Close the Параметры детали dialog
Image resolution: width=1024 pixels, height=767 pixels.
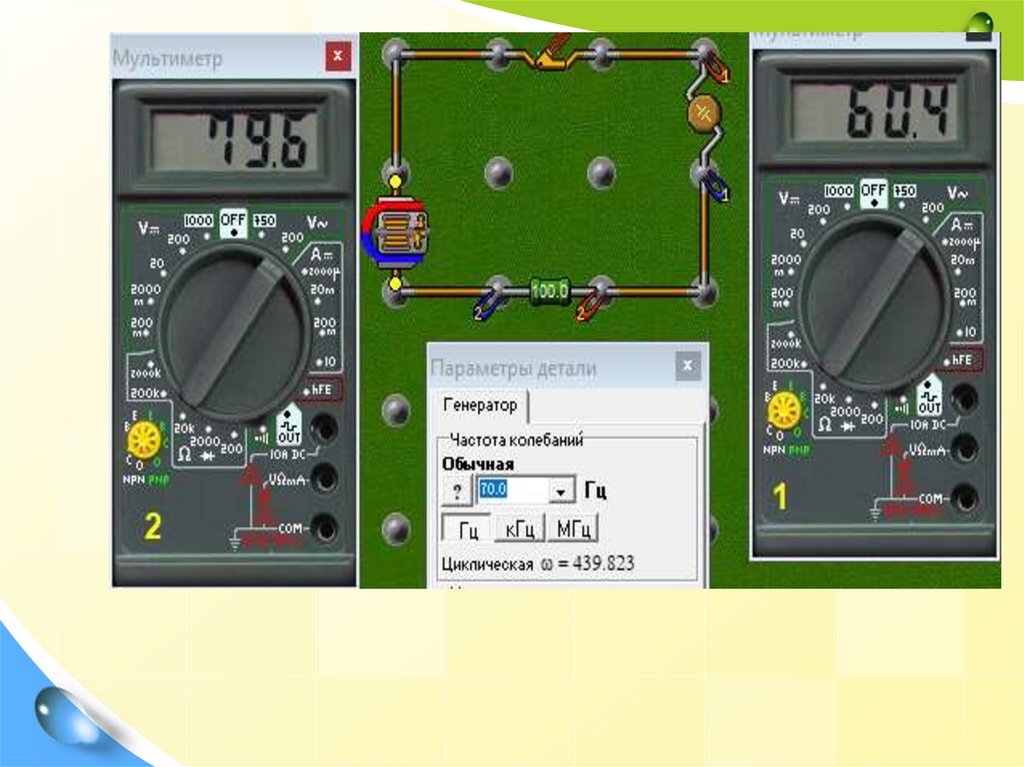[687, 366]
